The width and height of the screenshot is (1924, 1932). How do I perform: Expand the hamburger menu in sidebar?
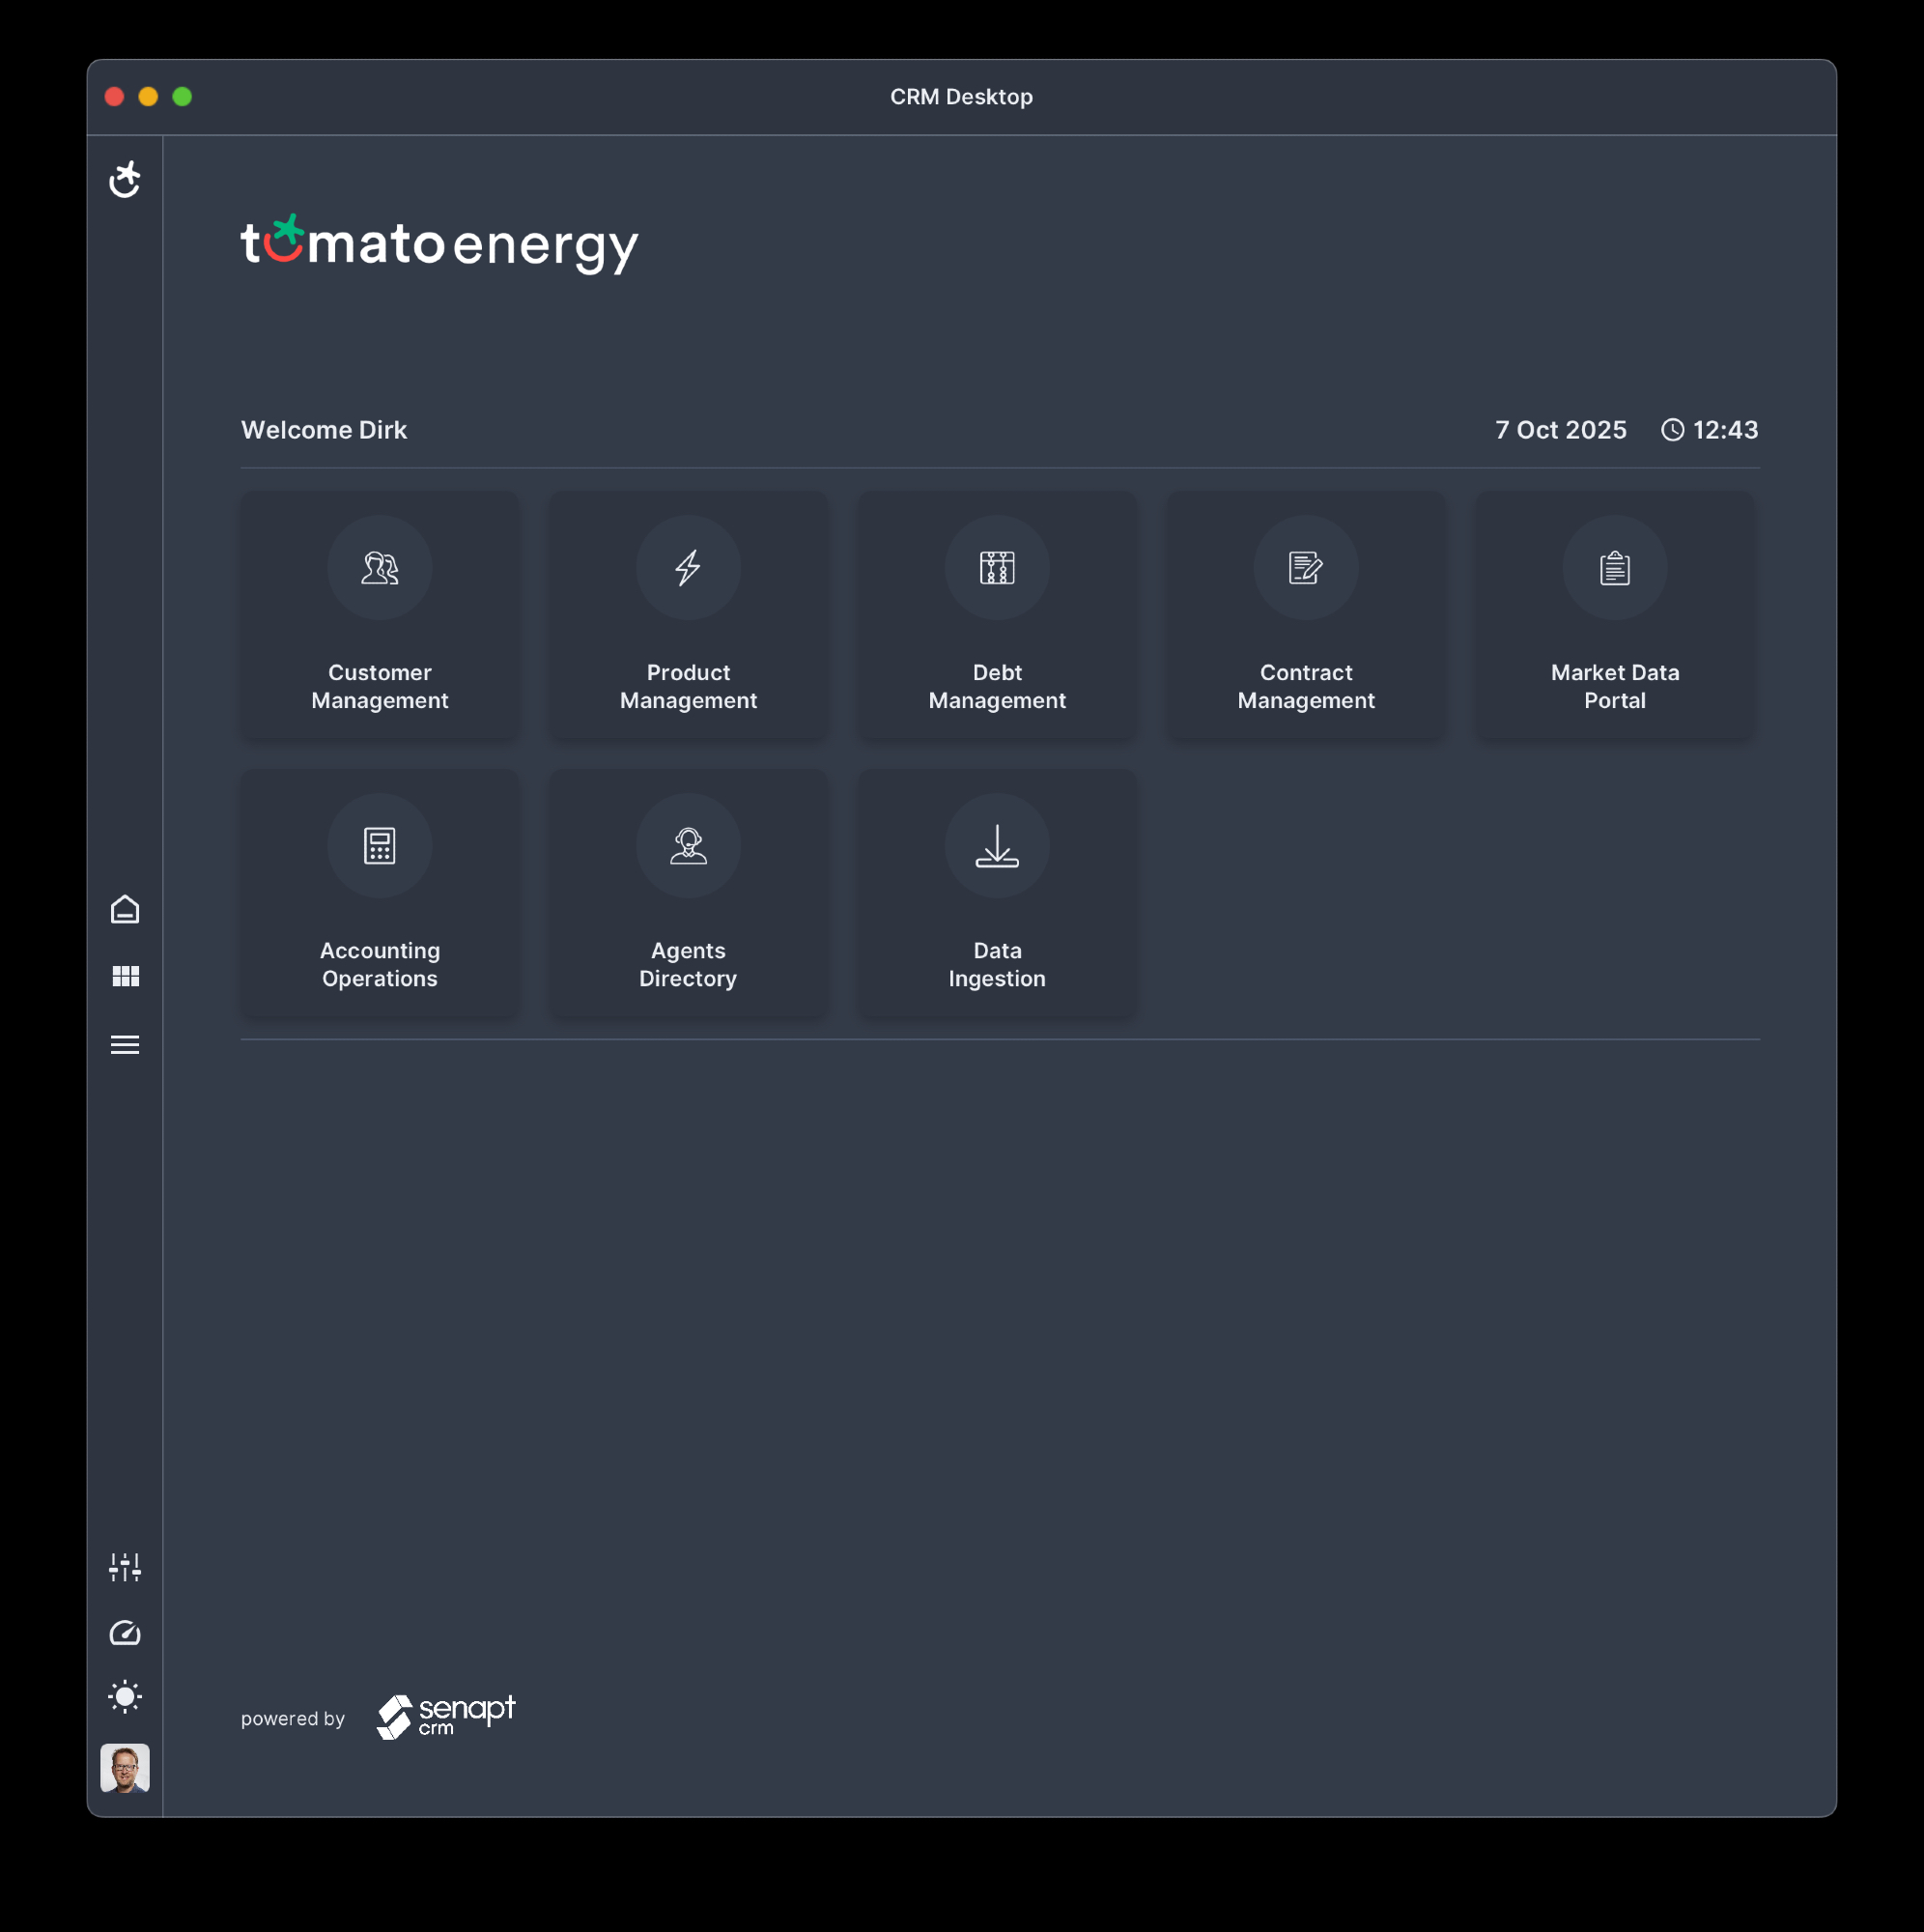point(125,1044)
